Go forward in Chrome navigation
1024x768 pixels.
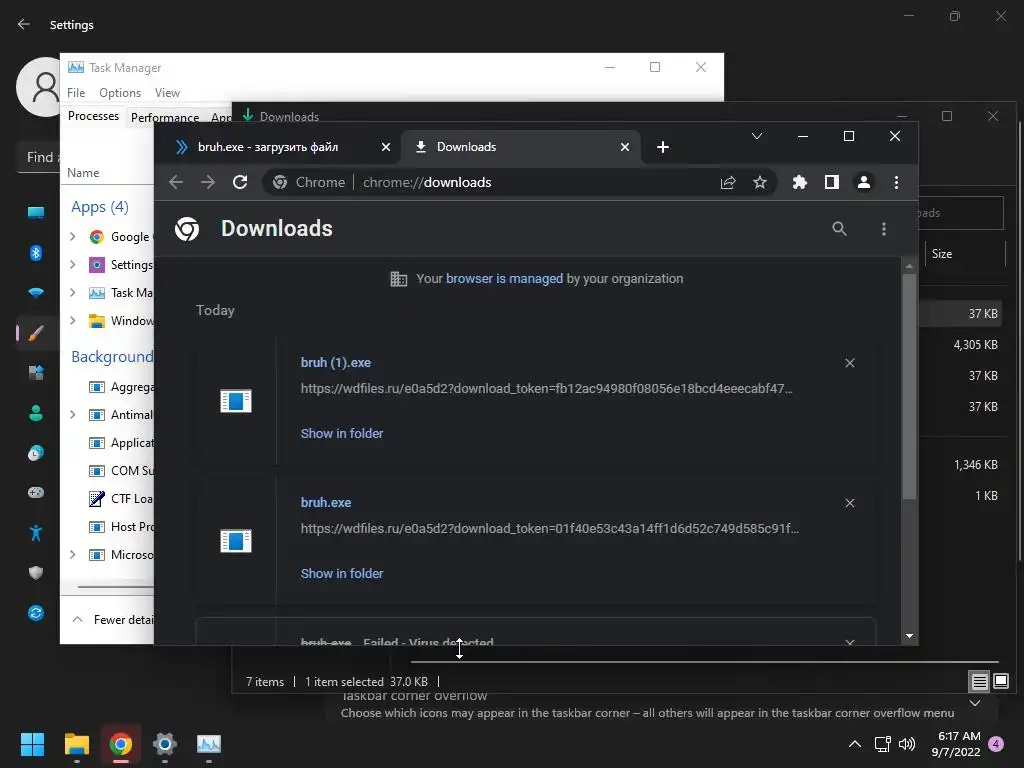pyautogui.click(x=208, y=182)
